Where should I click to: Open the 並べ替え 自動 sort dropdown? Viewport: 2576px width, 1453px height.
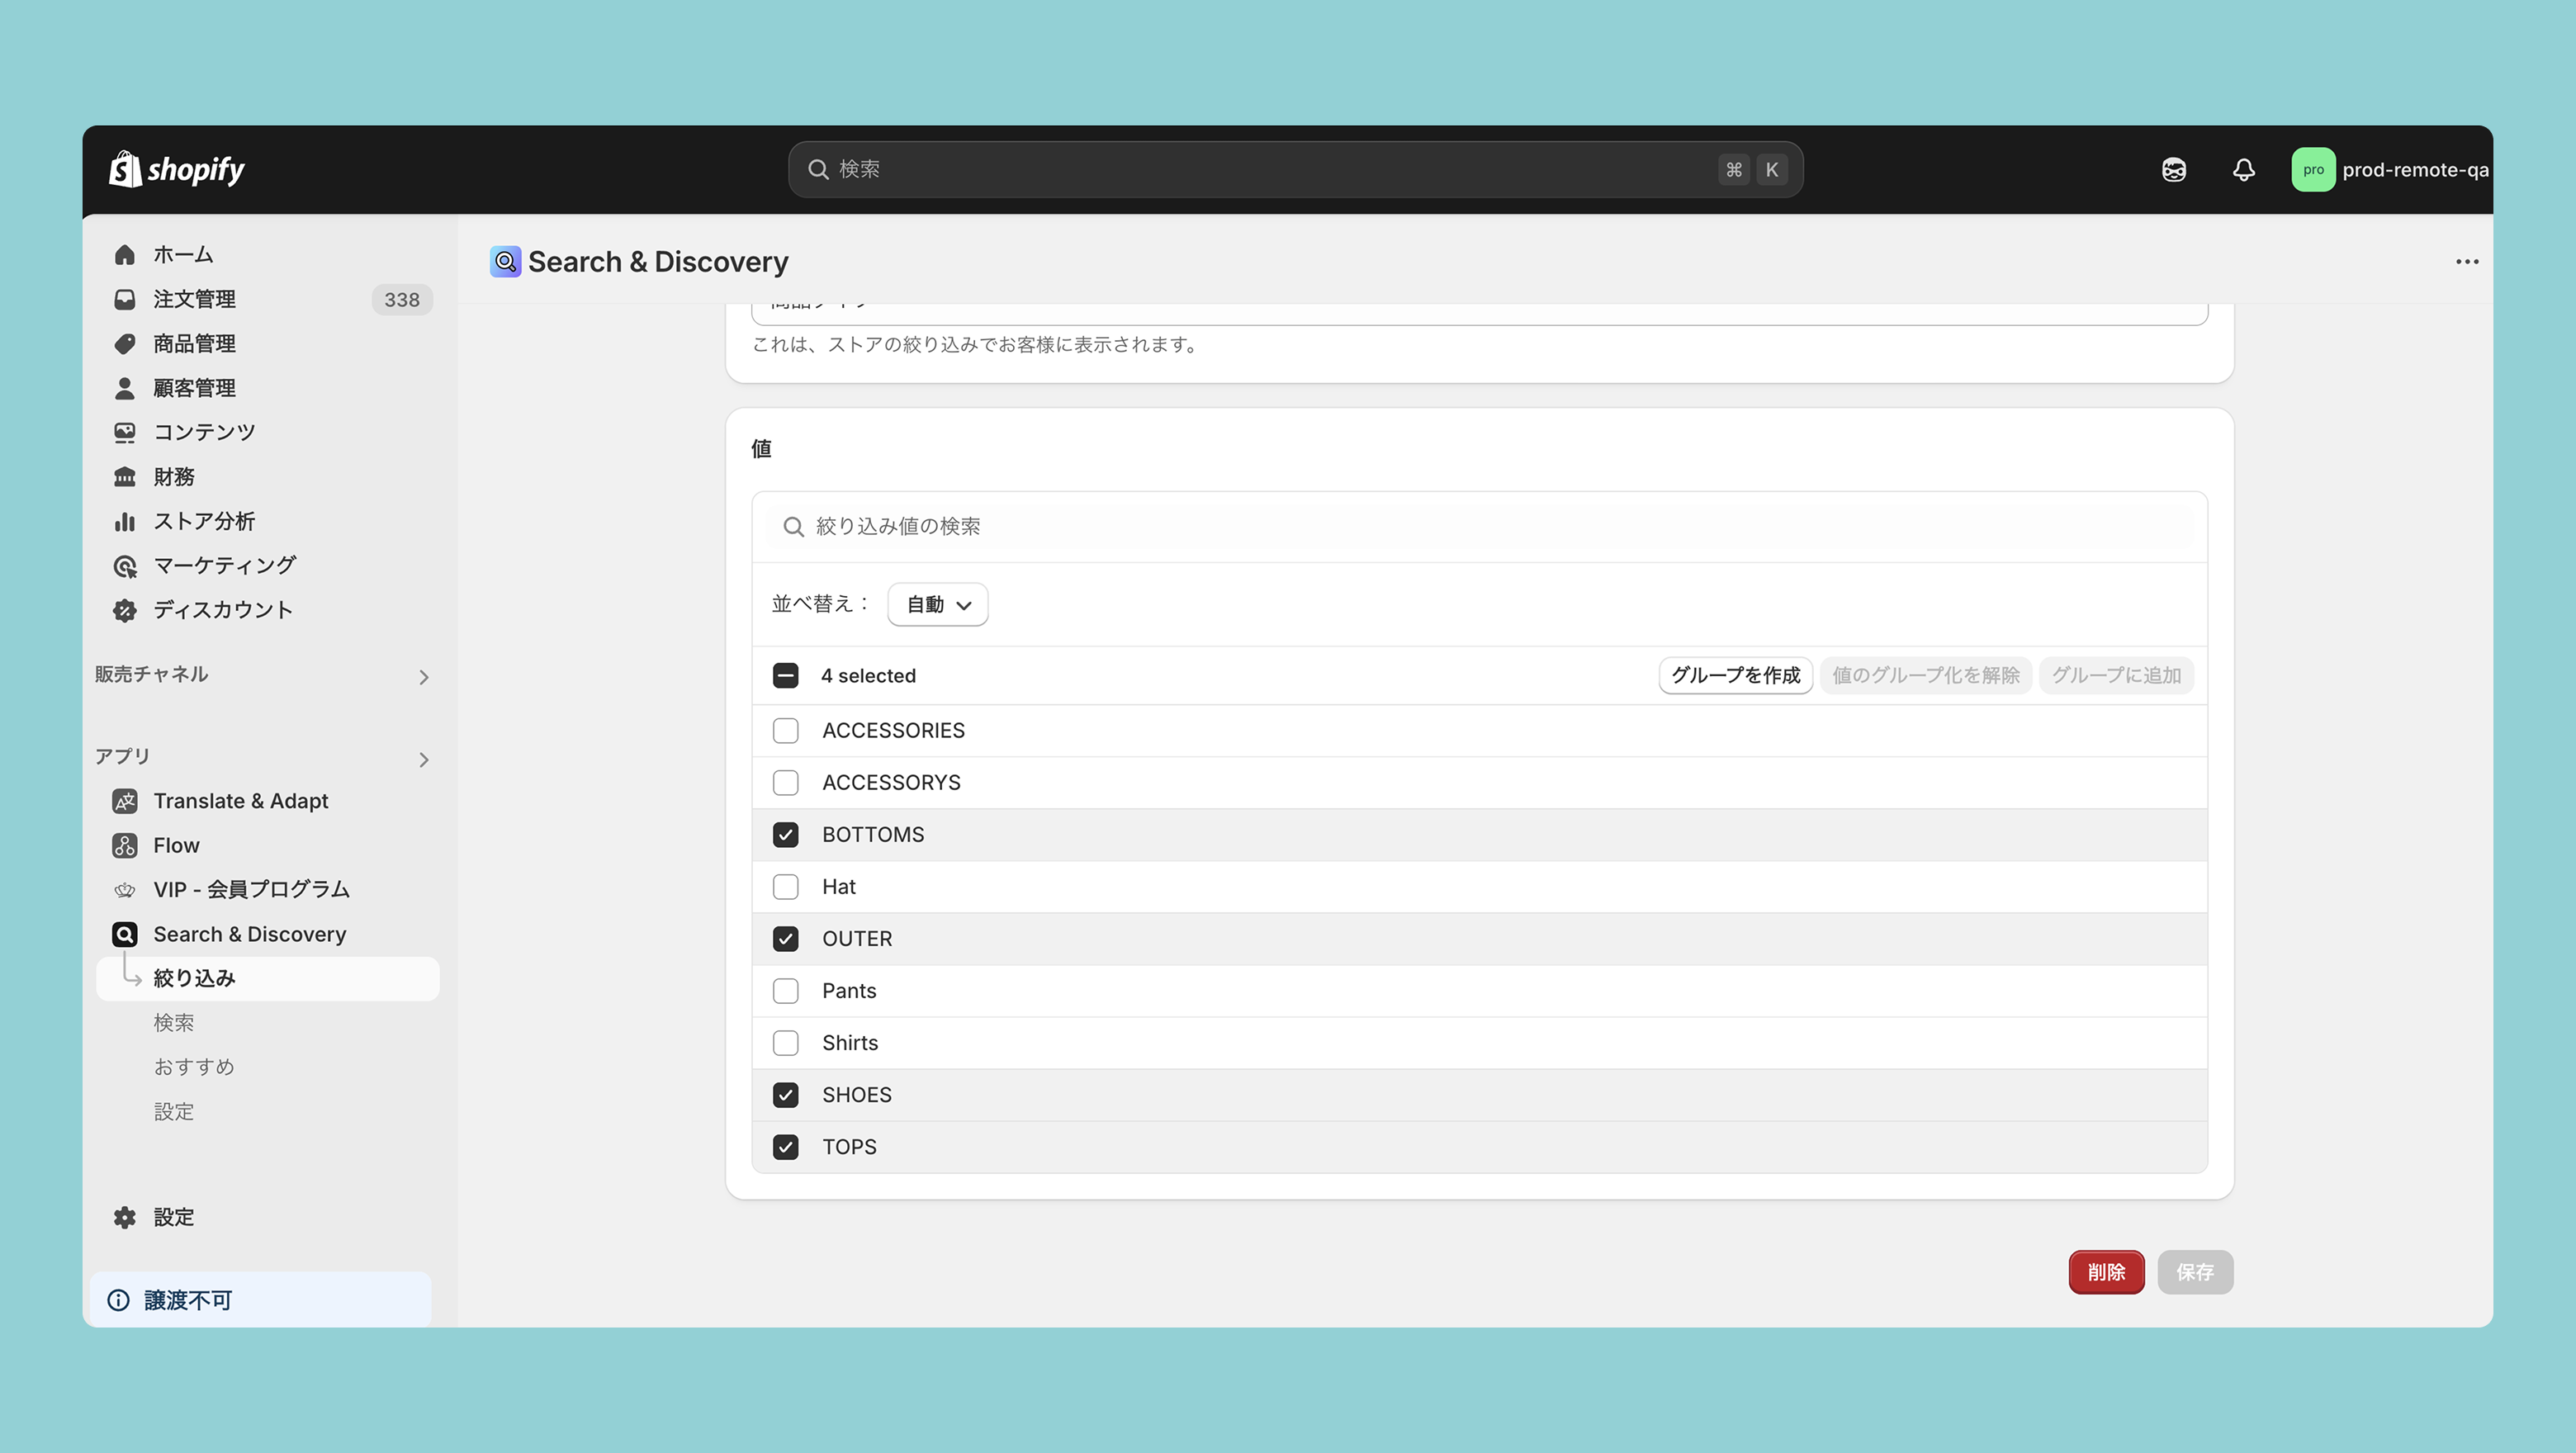pos(937,605)
